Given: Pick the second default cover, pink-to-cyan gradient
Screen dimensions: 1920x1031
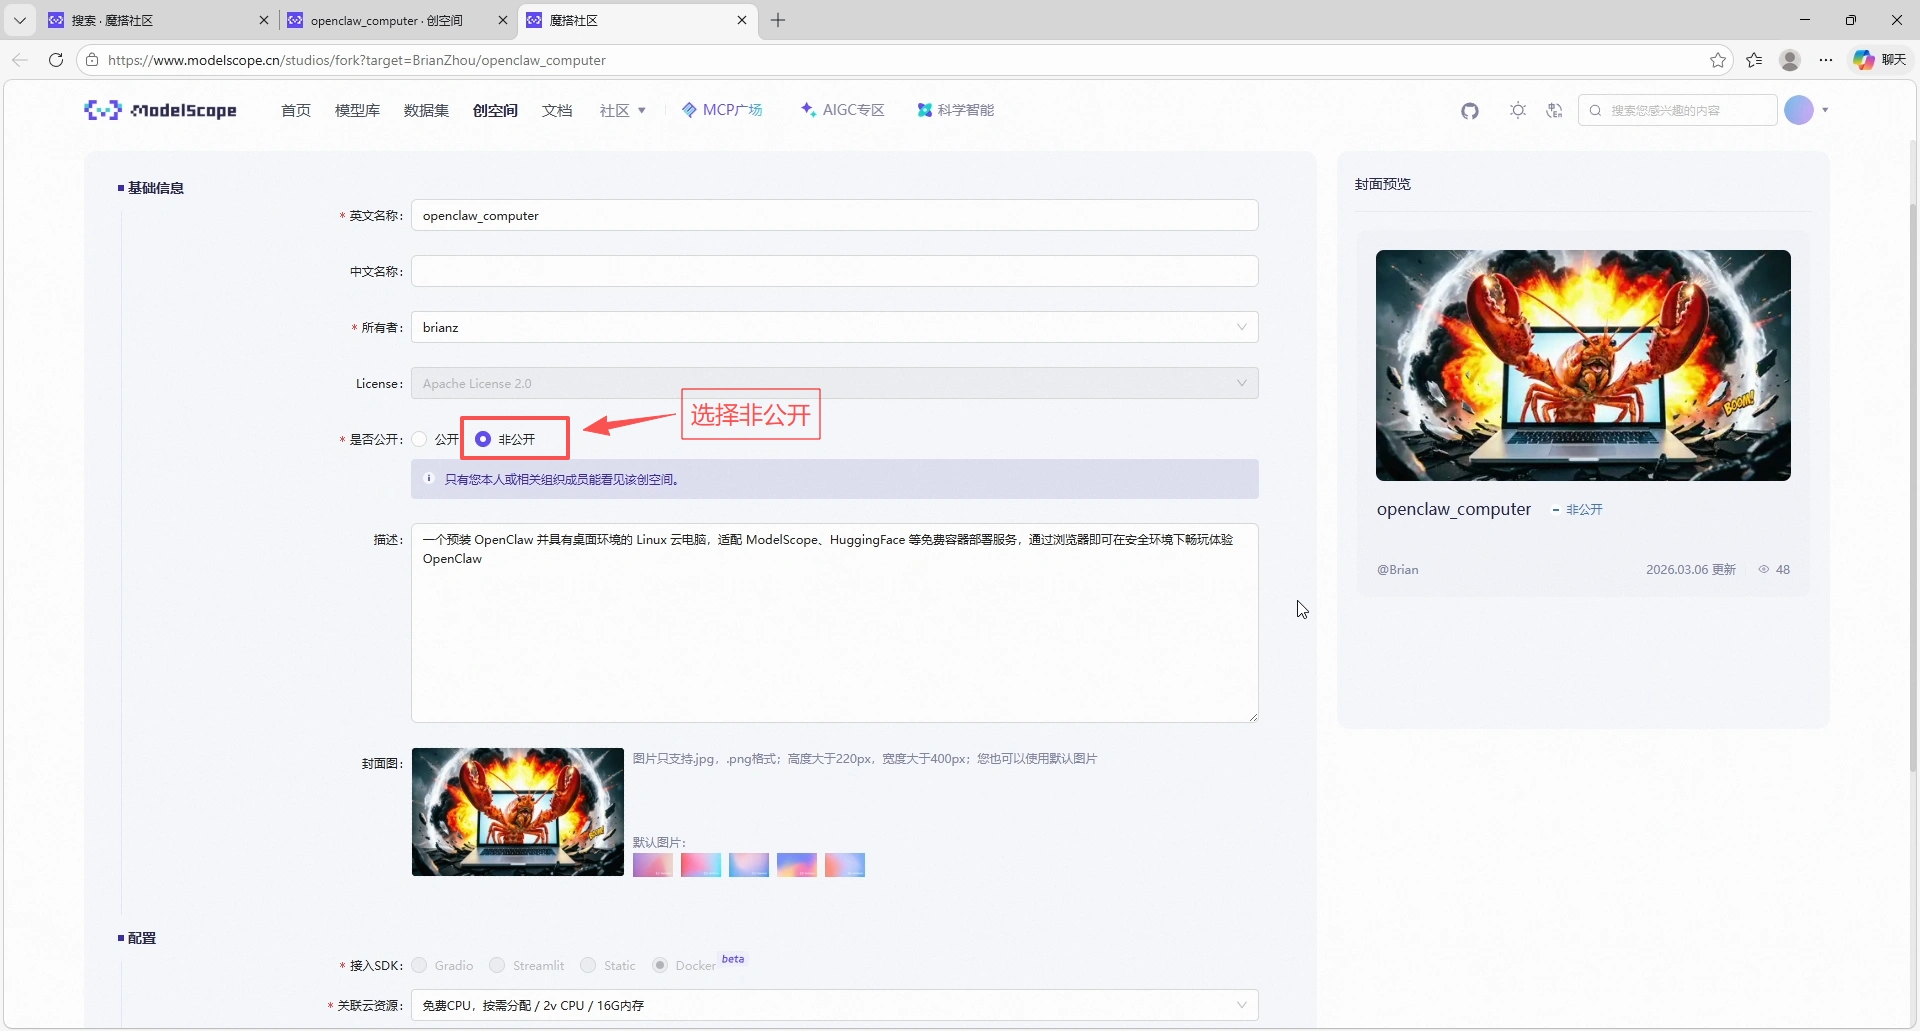Looking at the screenshot, I should 701,865.
